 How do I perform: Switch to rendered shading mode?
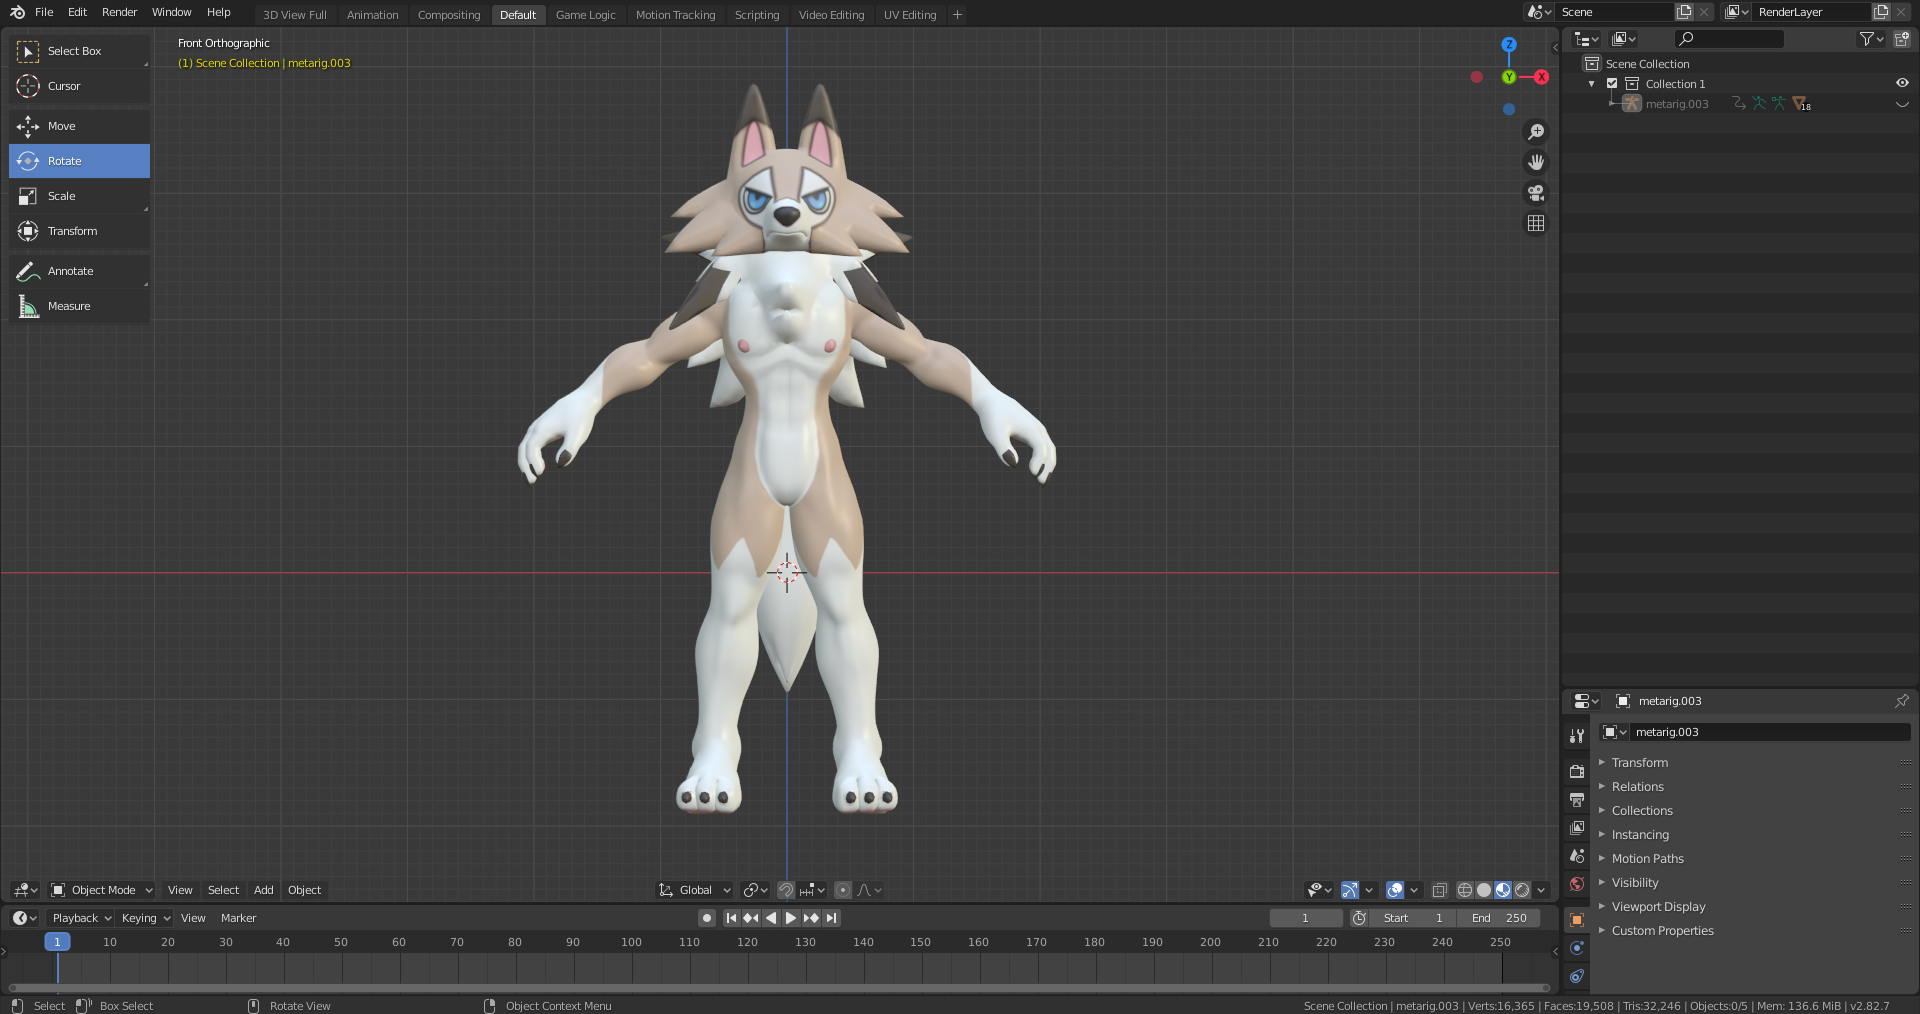click(1522, 890)
